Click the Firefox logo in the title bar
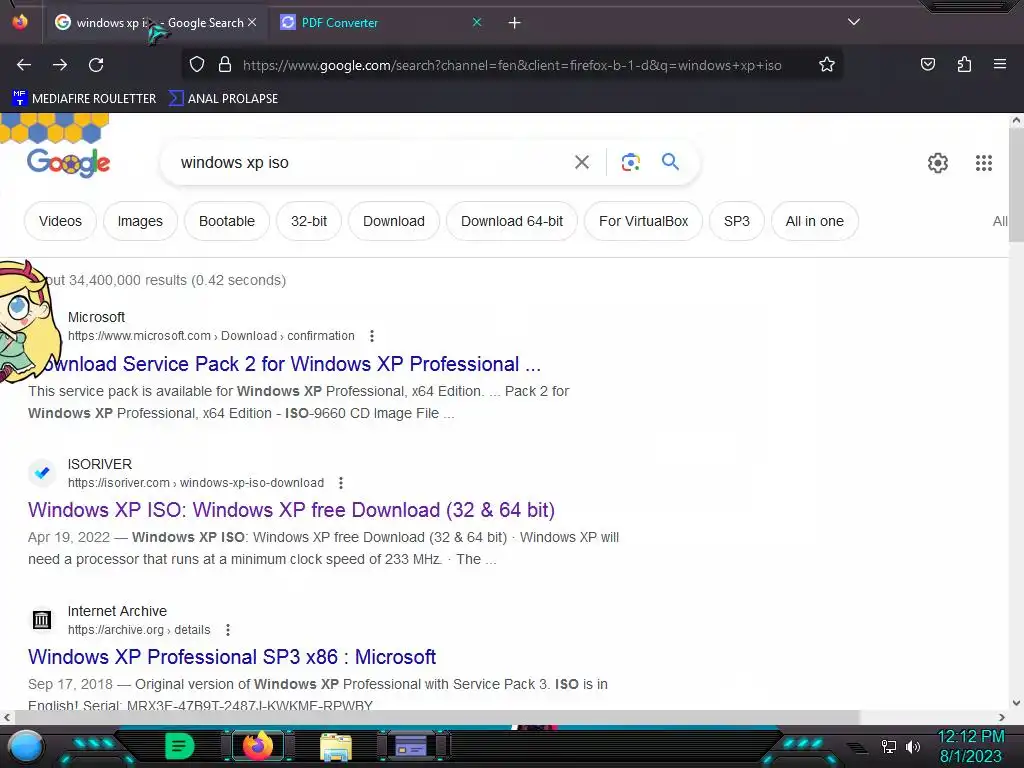The width and height of the screenshot is (1024, 768). coord(20,22)
